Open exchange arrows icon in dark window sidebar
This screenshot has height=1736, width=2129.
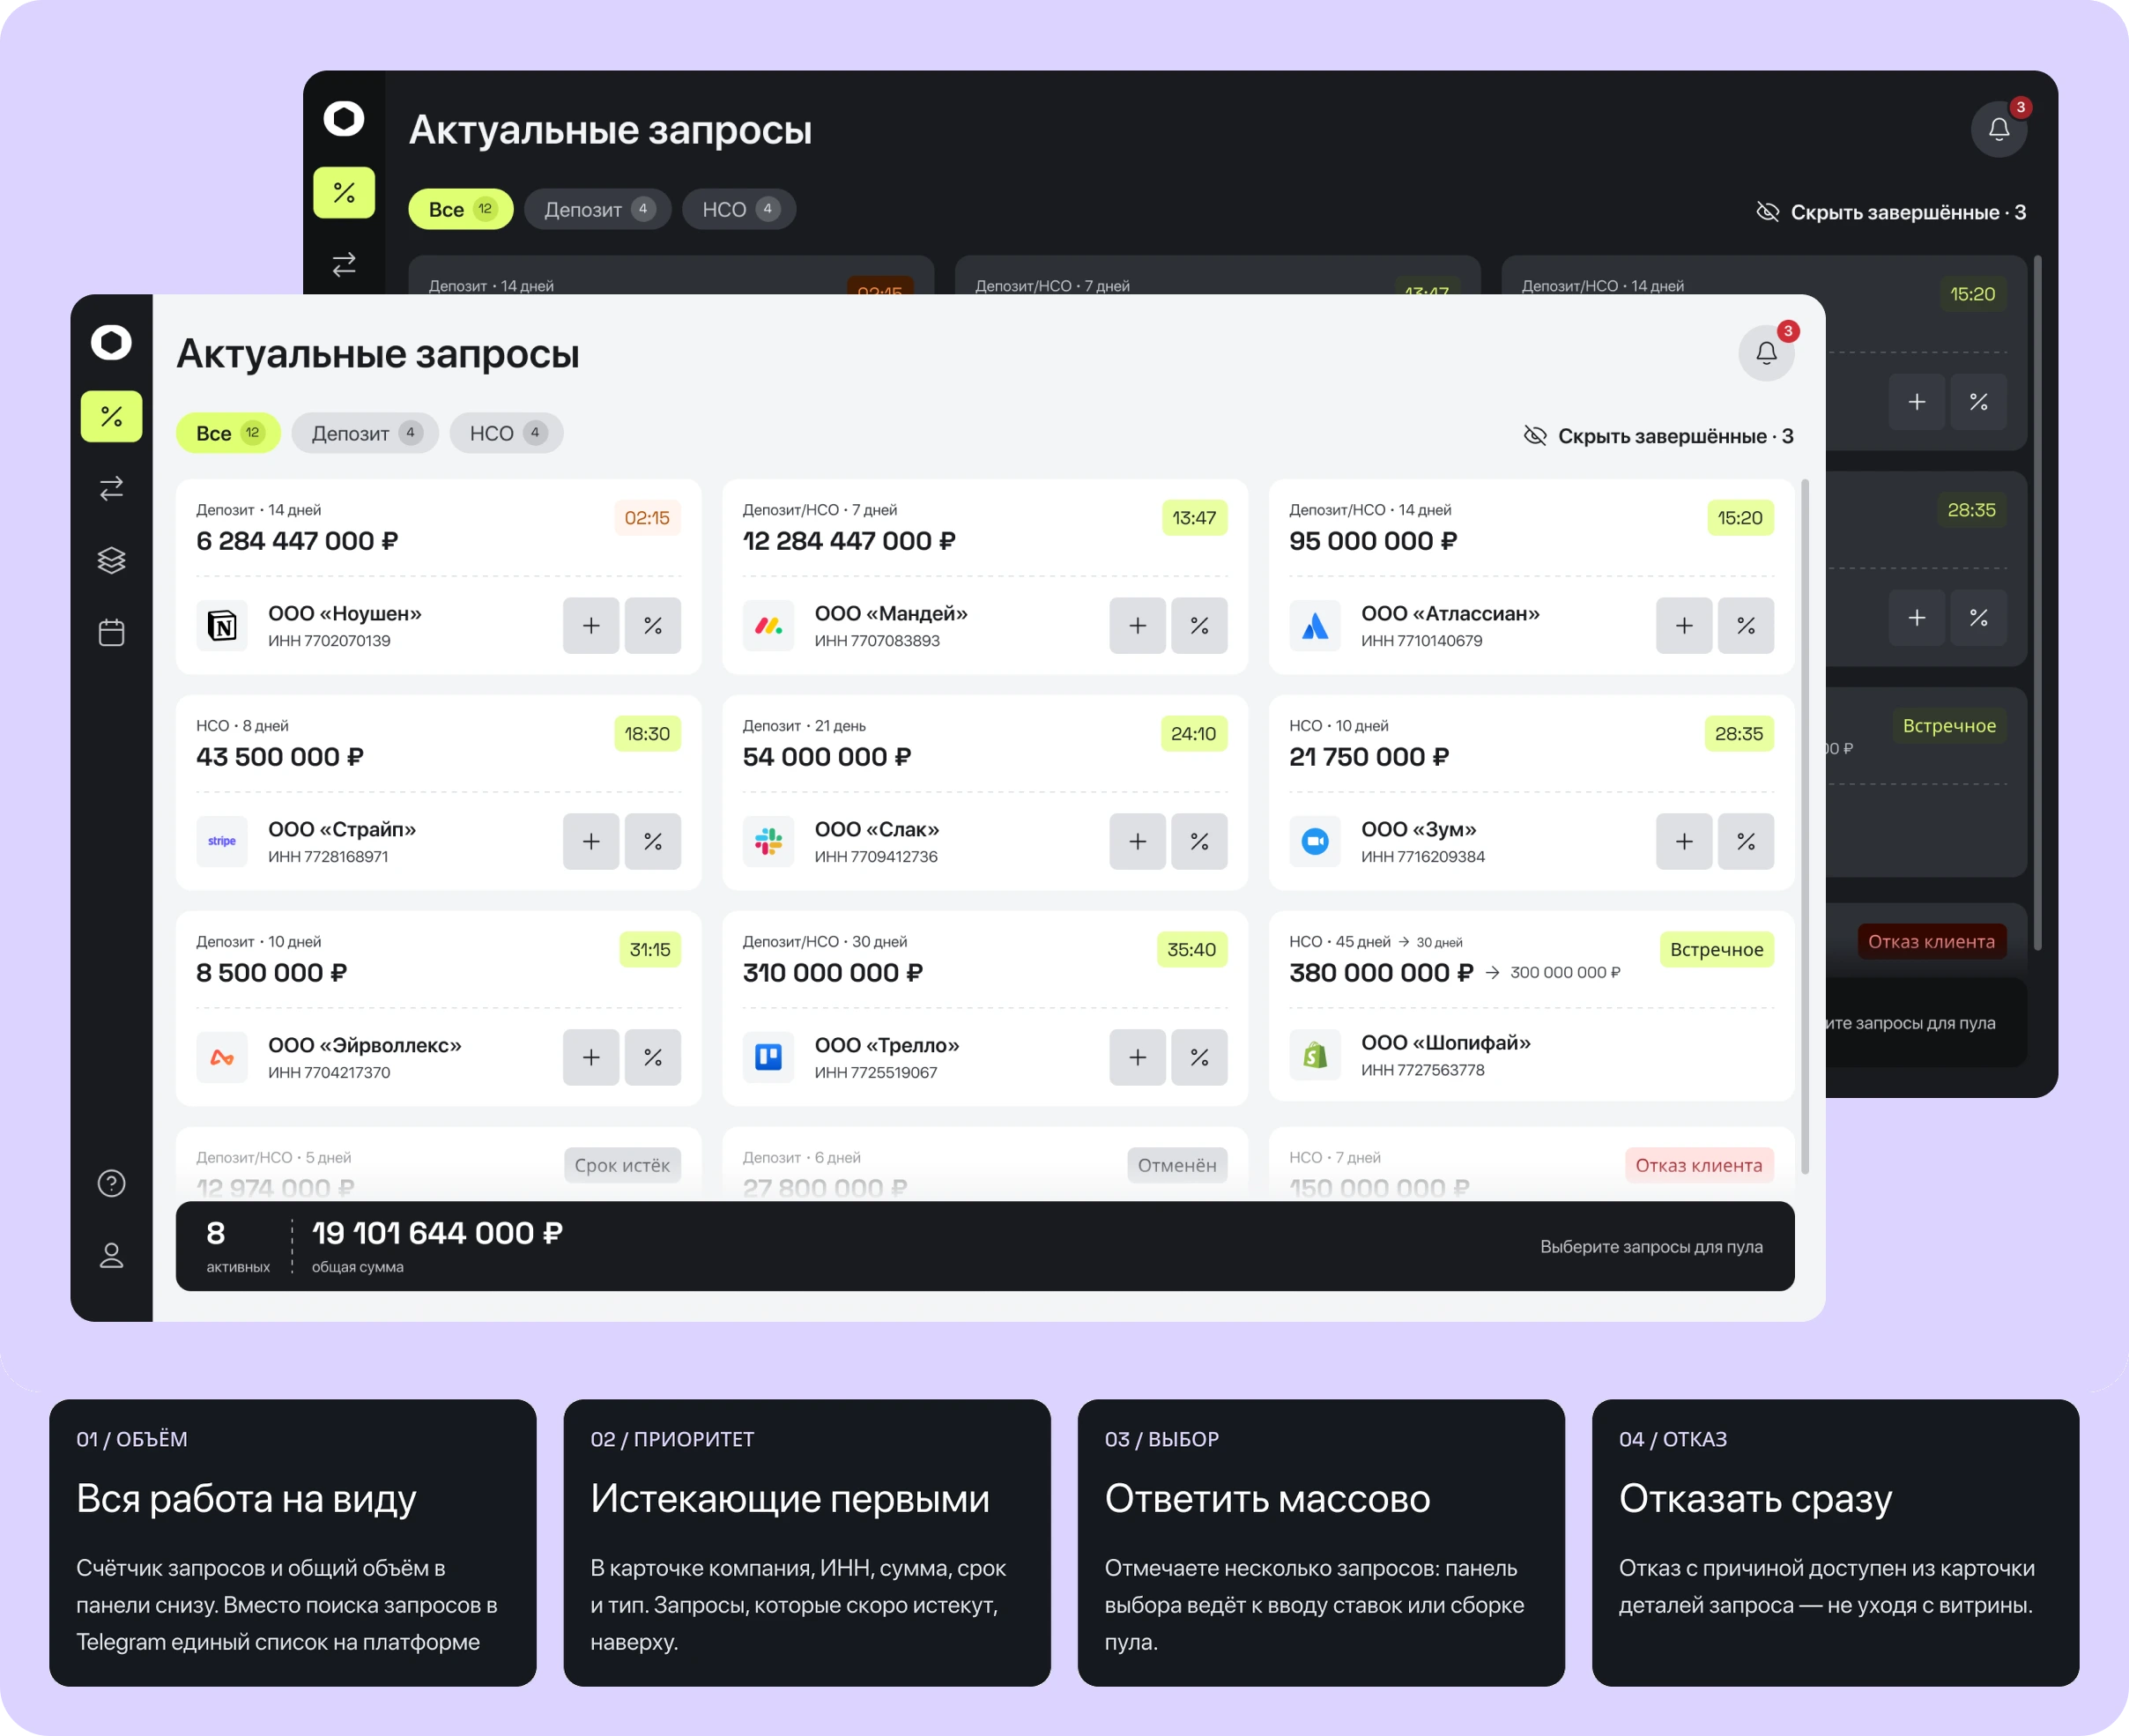[344, 264]
